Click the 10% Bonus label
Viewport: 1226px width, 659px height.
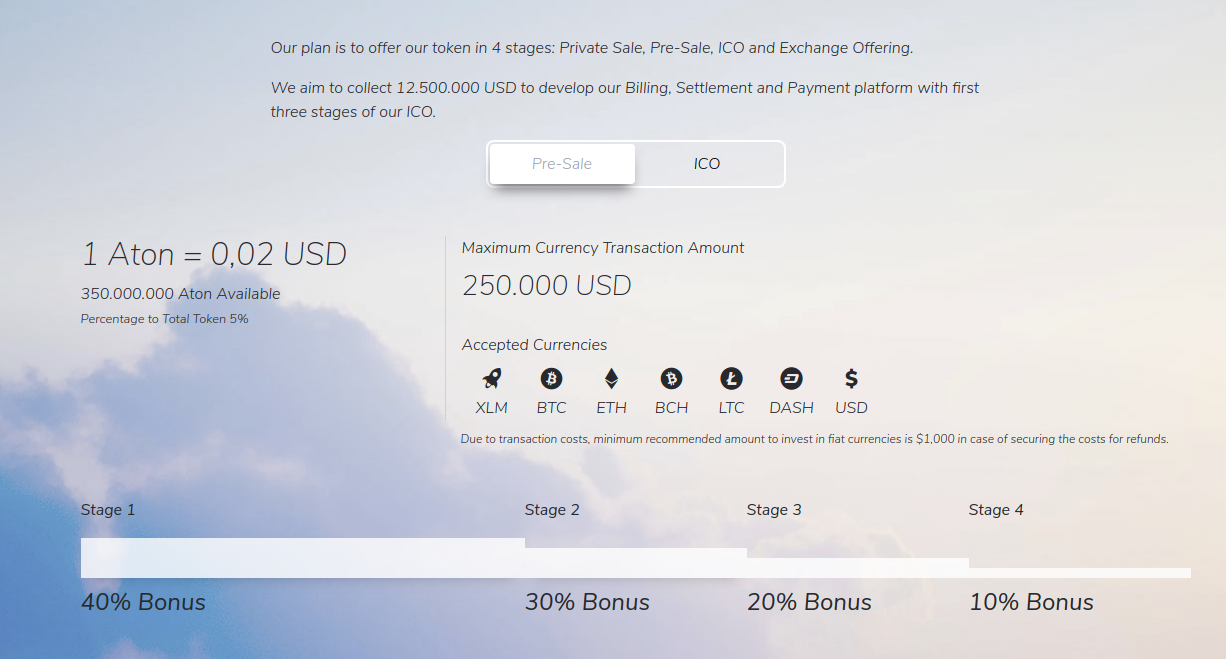point(1031,602)
